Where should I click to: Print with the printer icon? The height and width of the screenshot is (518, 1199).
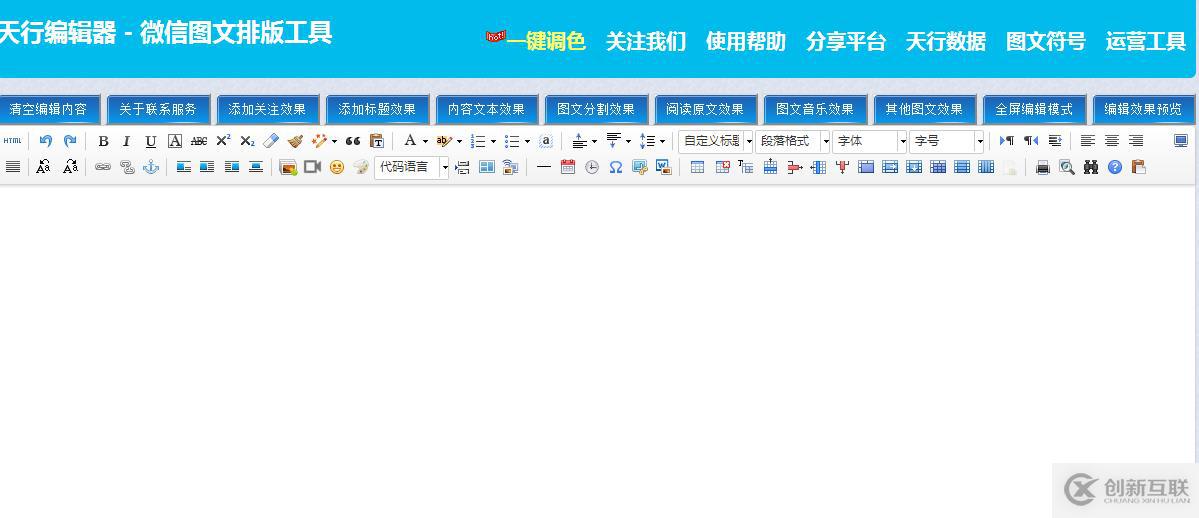tap(1042, 167)
